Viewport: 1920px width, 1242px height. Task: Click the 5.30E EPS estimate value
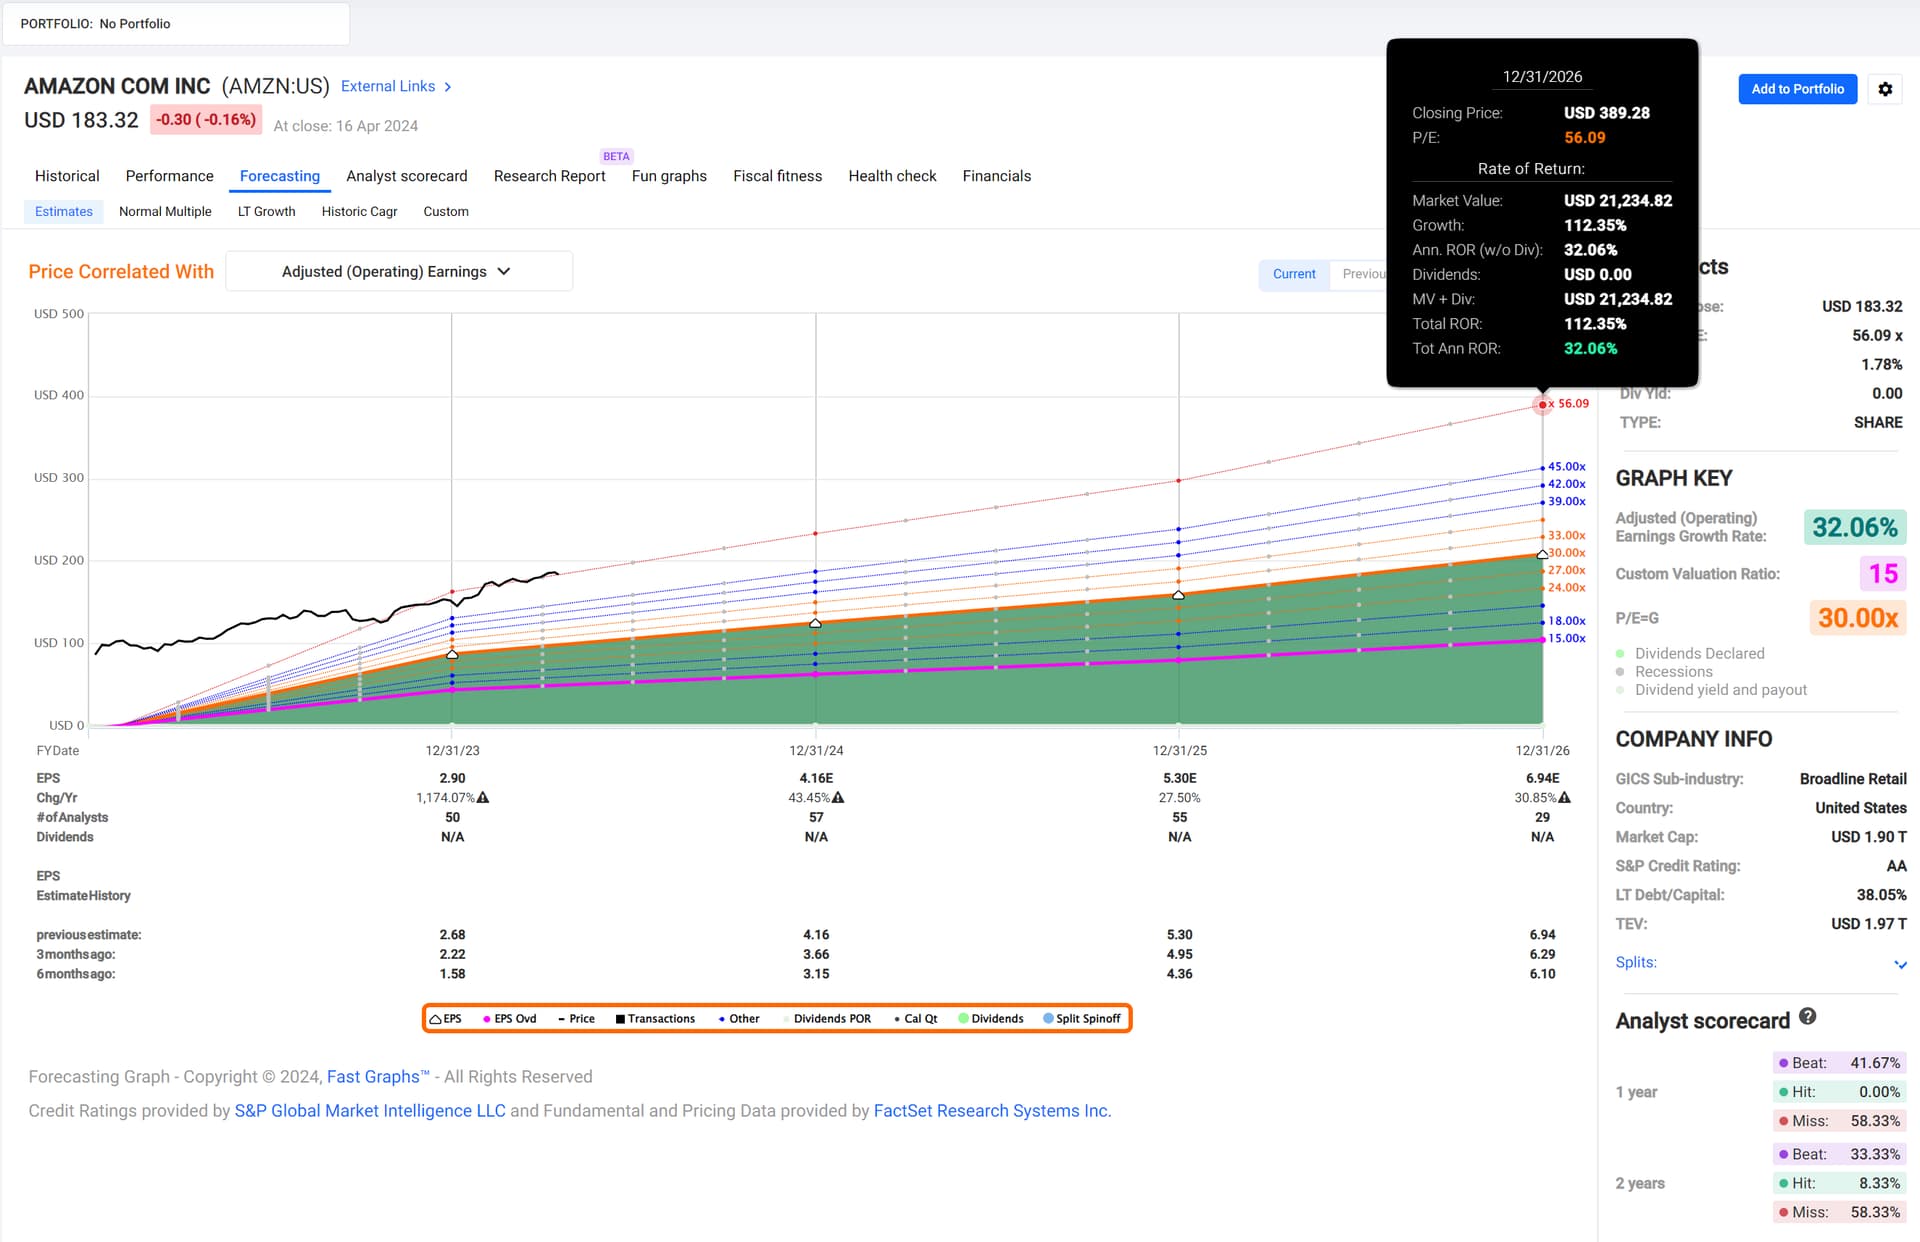[x=1179, y=778]
